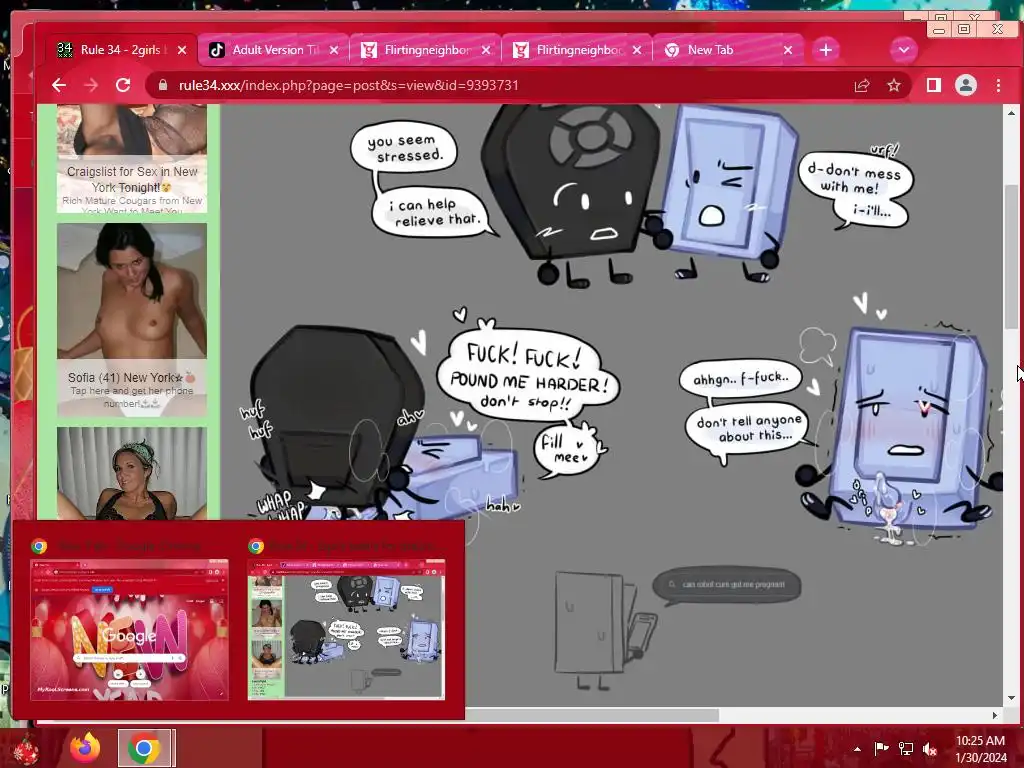The height and width of the screenshot is (768, 1024).
Task: Click the forward navigation arrow
Action: (91, 86)
